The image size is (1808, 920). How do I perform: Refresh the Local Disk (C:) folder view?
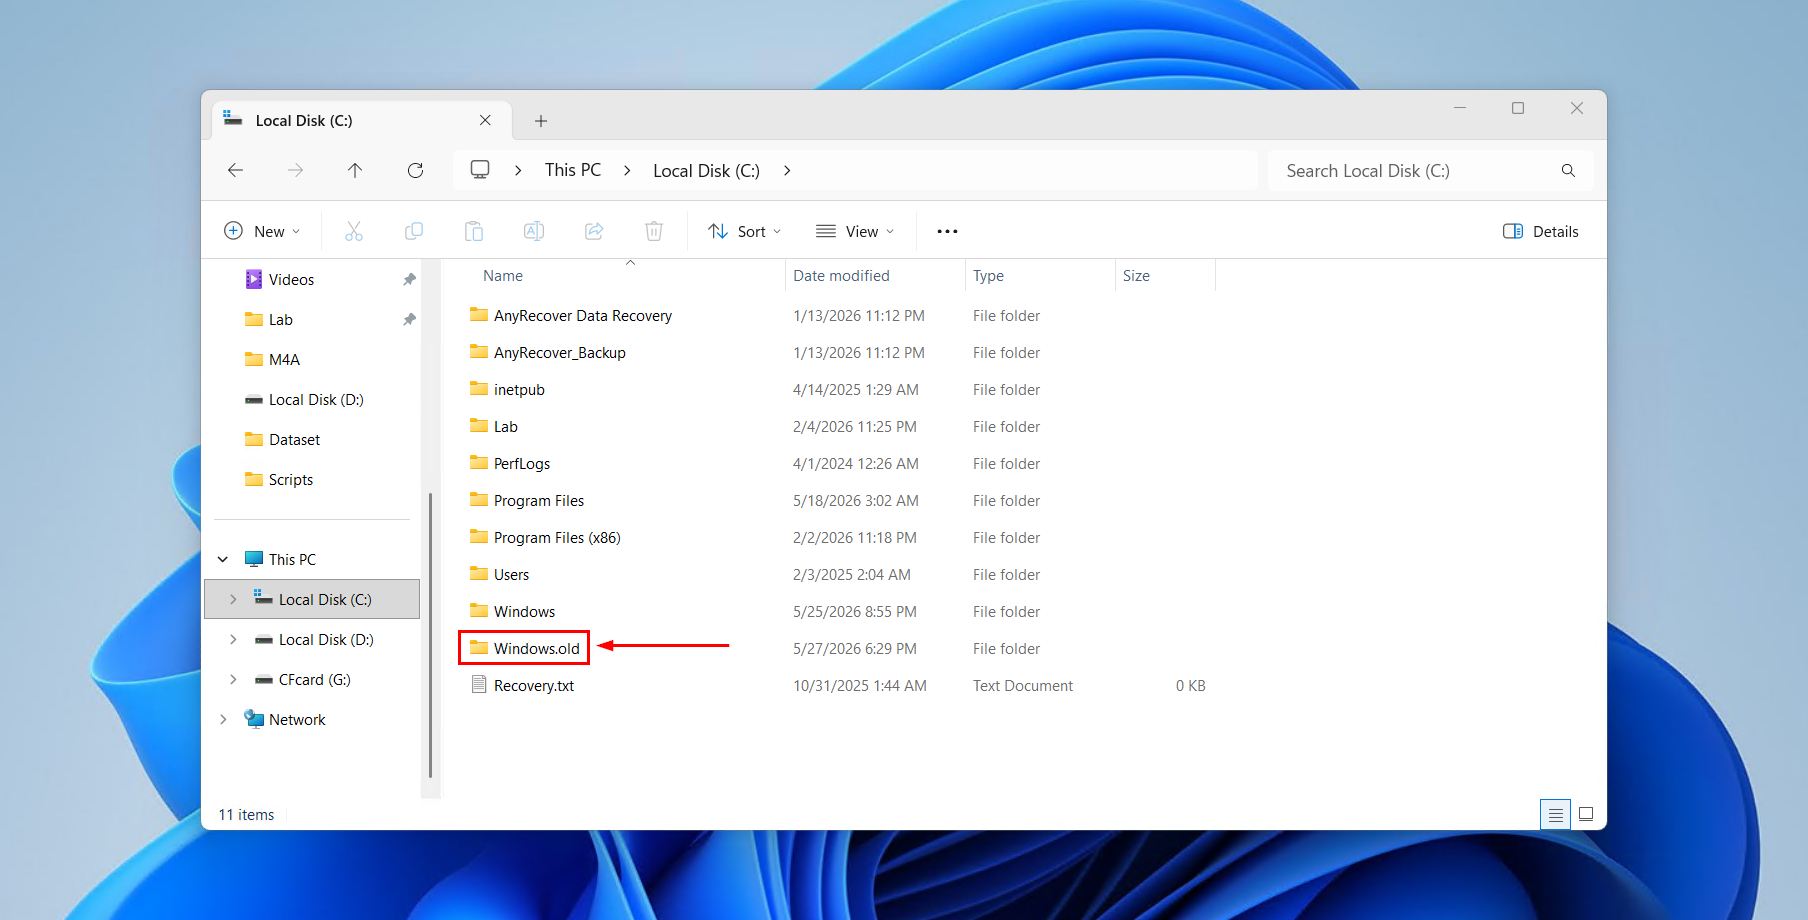point(415,171)
